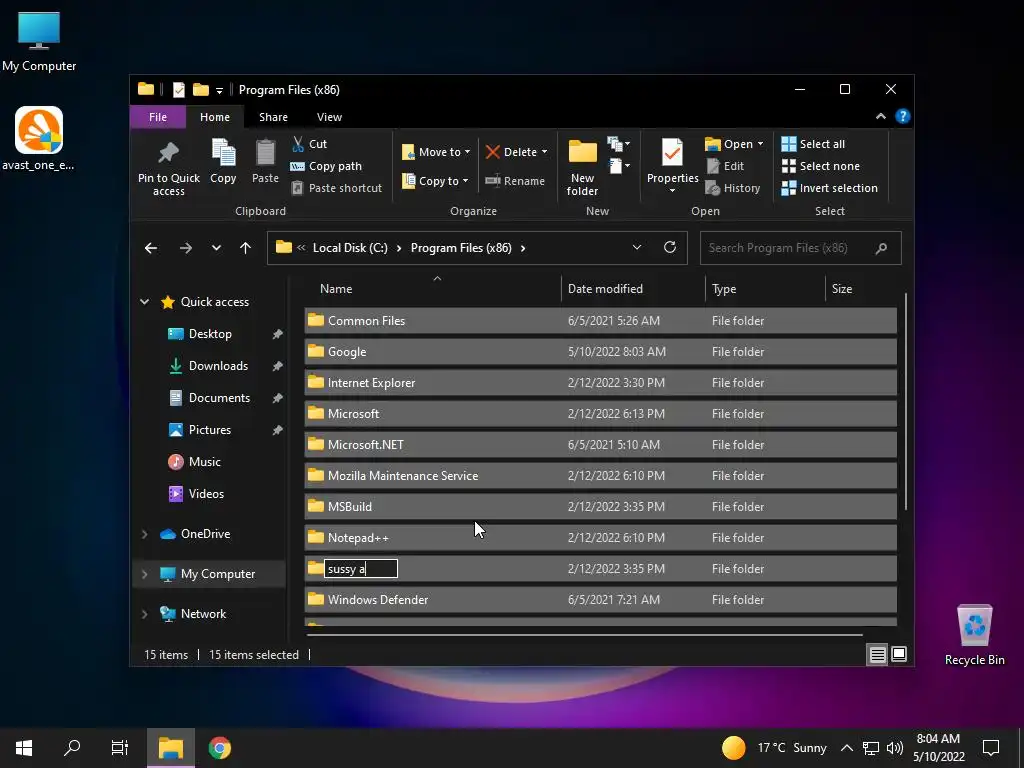
Task: Click Copy path in the ribbon
Action: [x=326, y=166]
